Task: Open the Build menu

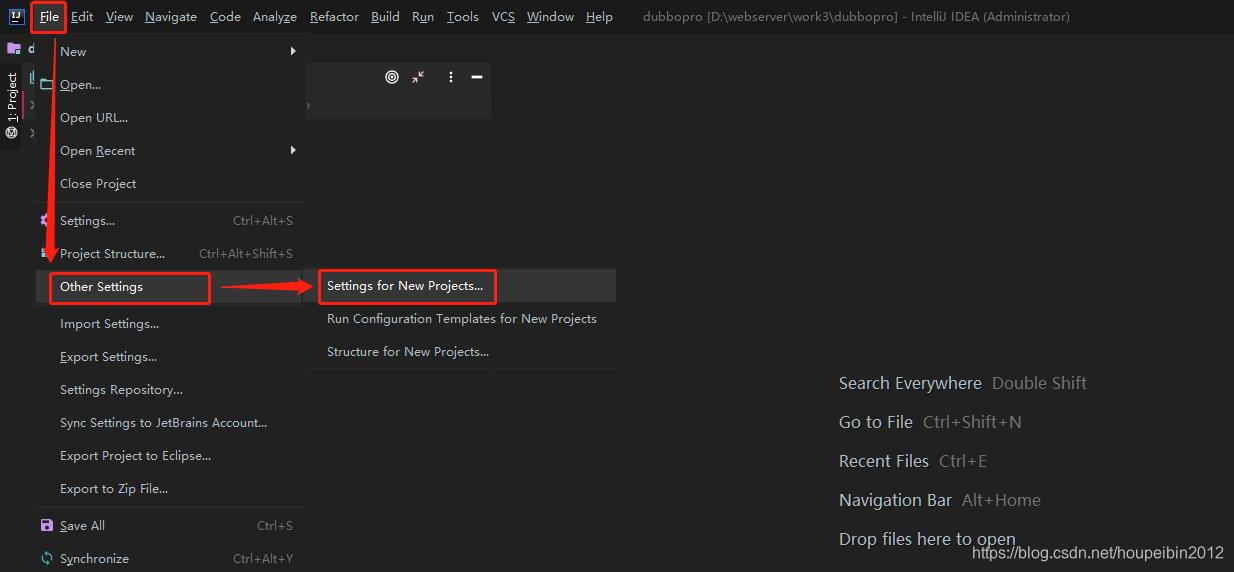Action: pos(385,17)
